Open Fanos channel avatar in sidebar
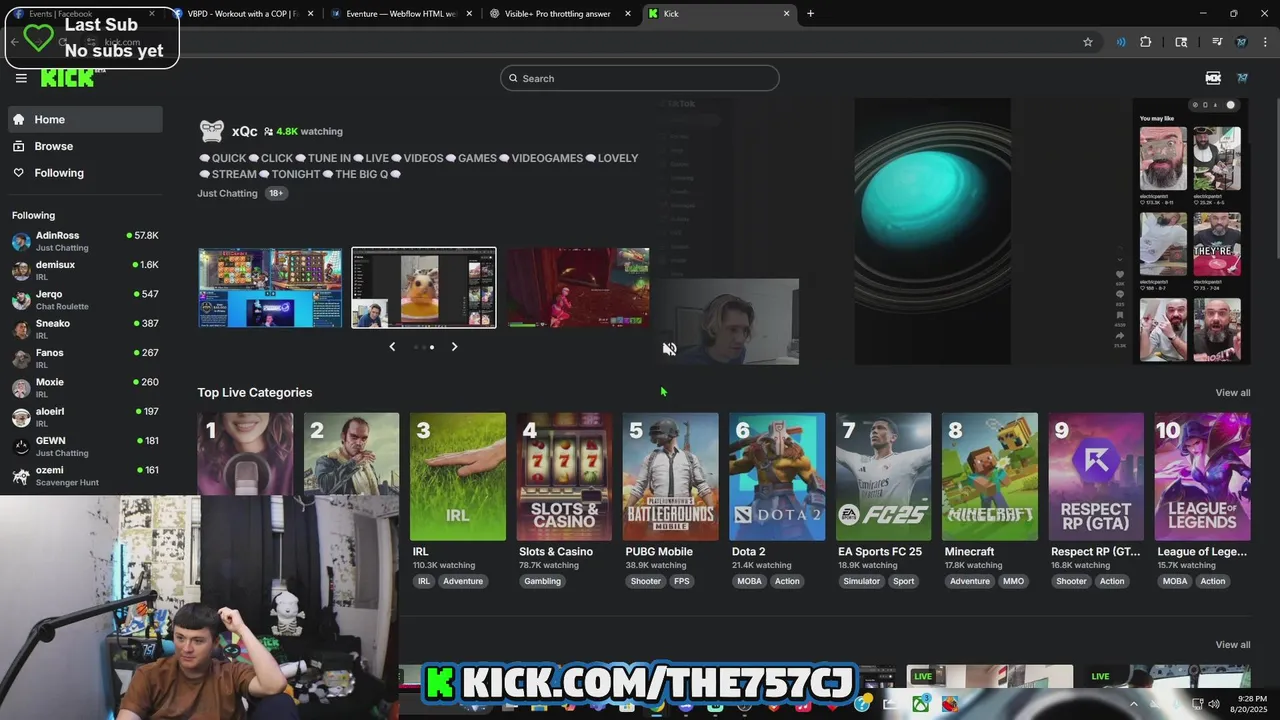1280x720 pixels. (x=21, y=358)
